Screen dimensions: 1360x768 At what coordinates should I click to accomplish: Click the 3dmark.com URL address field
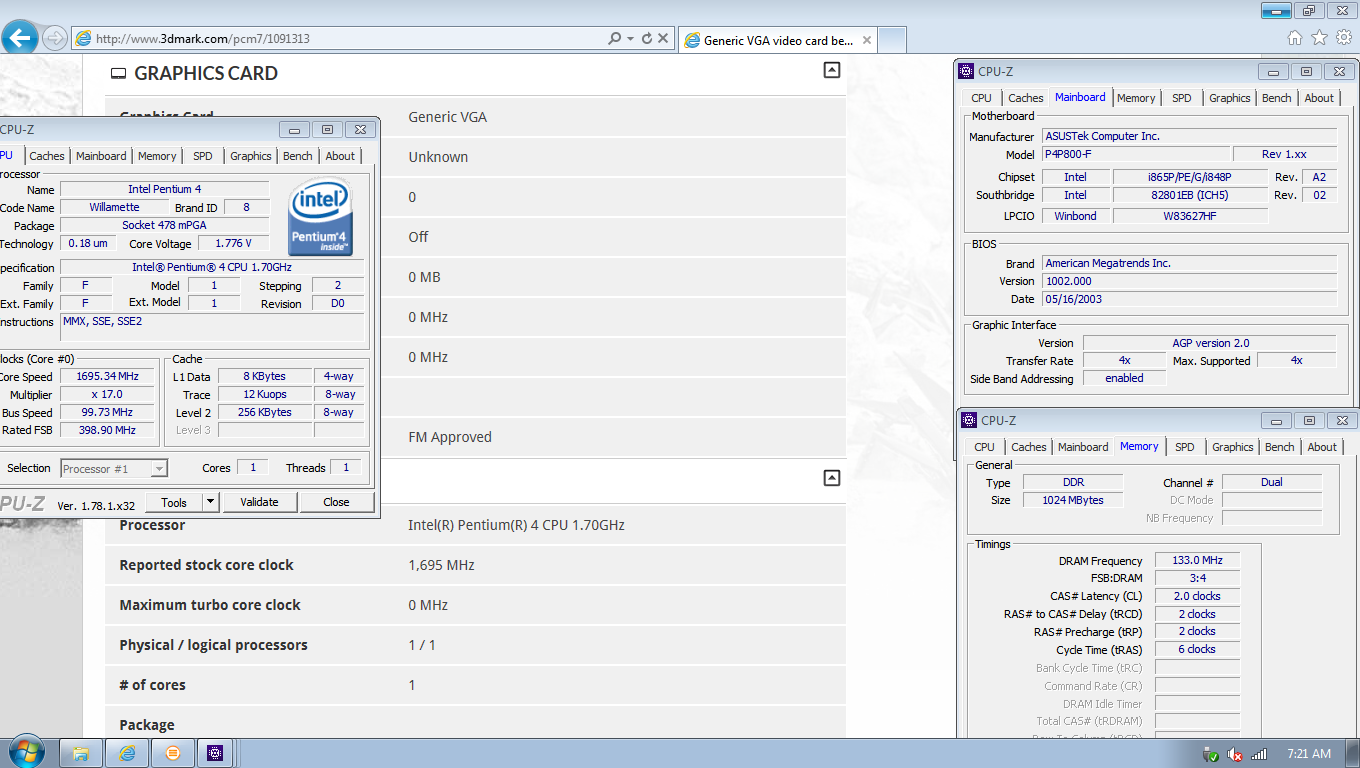coord(340,39)
